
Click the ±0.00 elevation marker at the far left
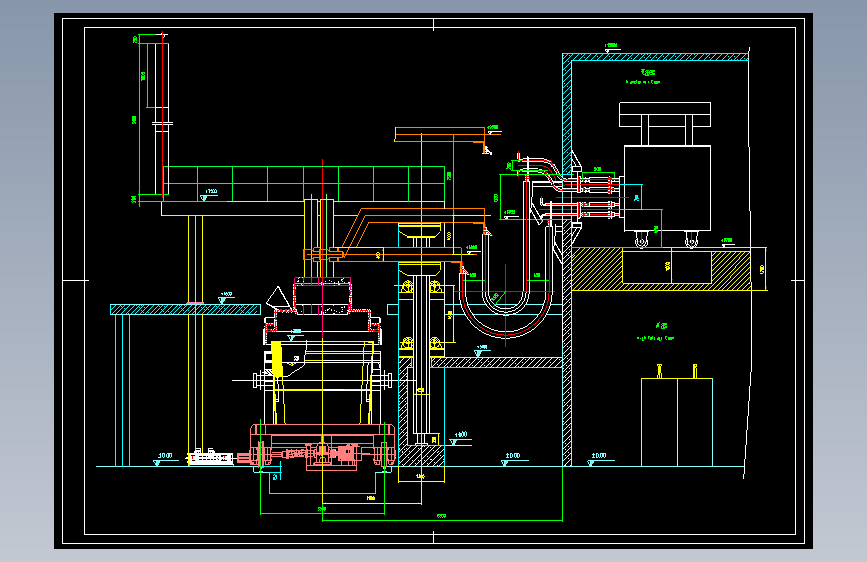coord(164,458)
